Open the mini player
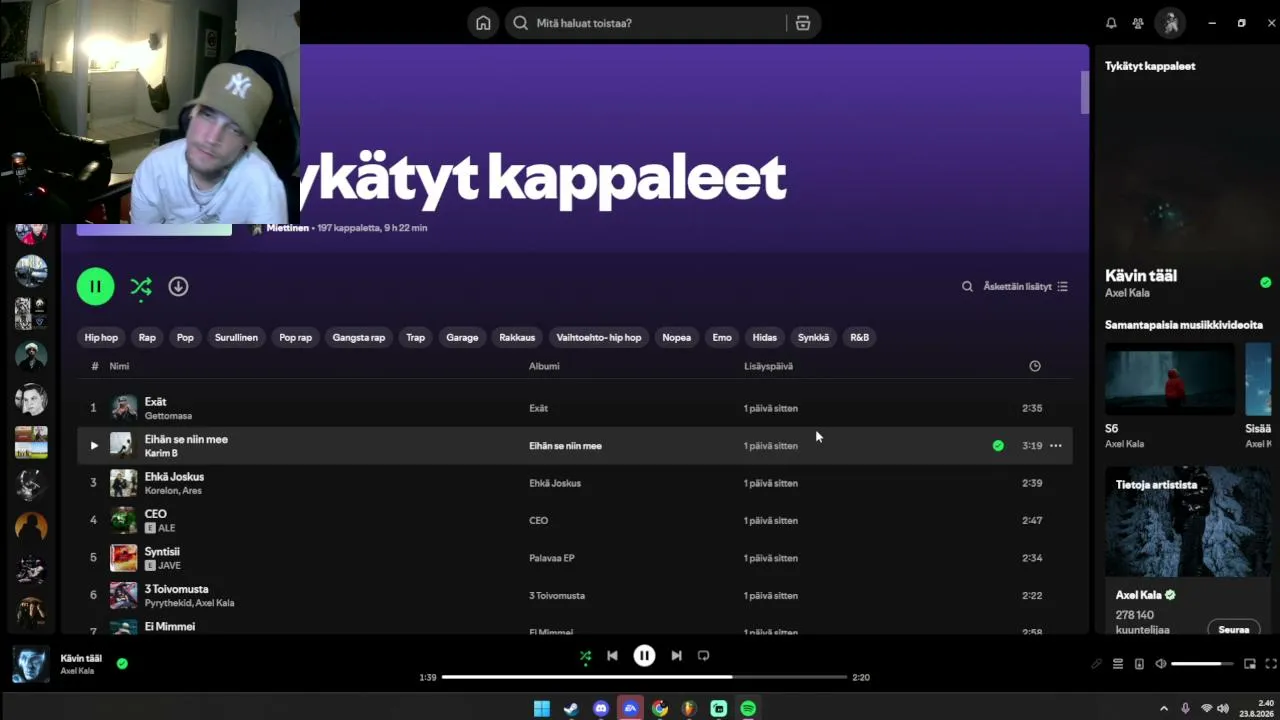 (x=1250, y=664)
